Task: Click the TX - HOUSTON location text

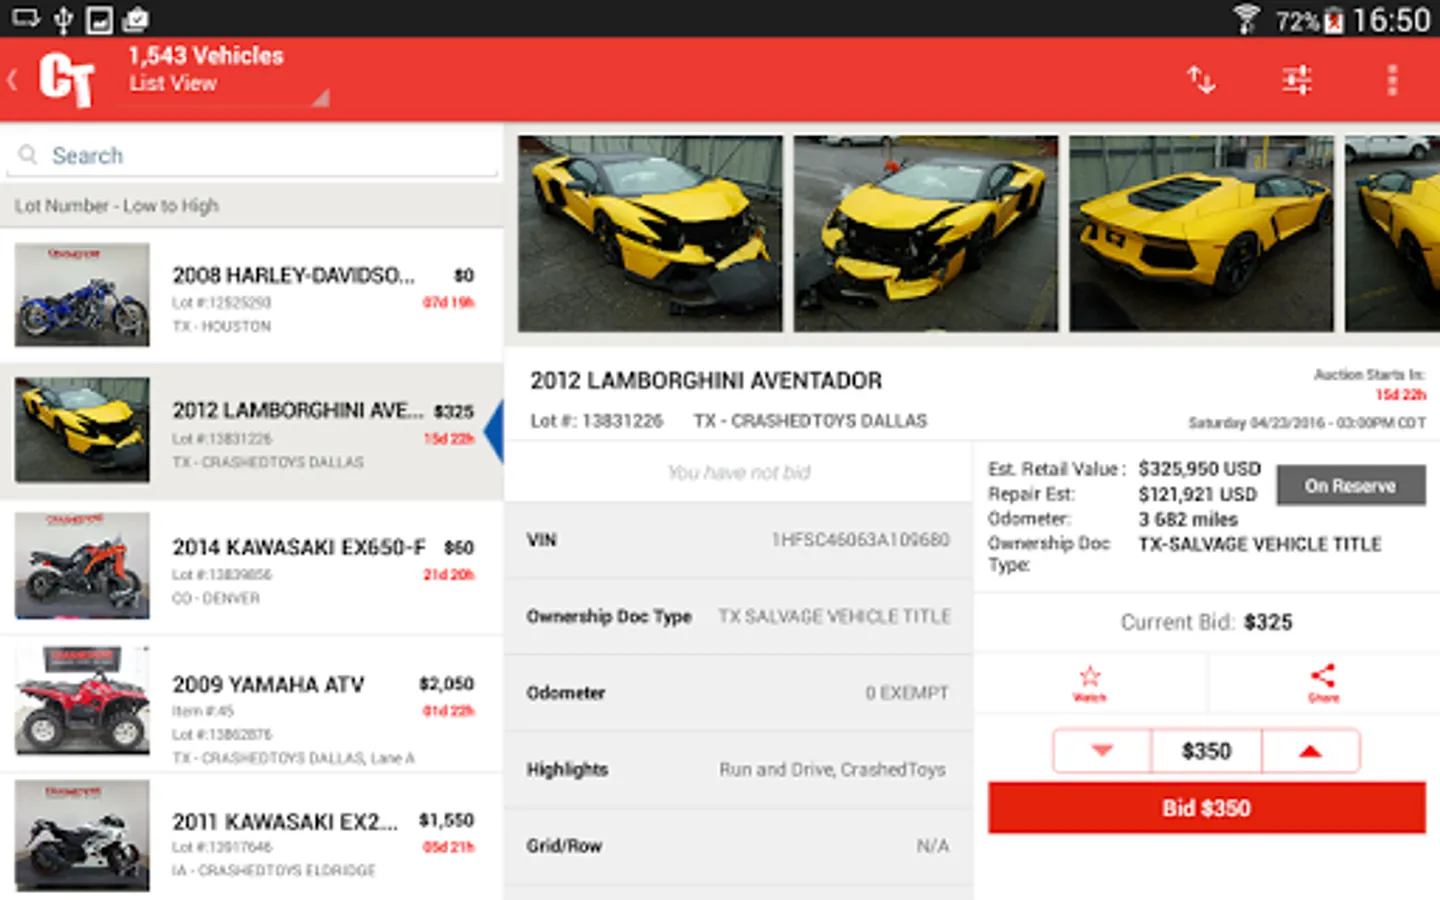Action: [222, 327]
